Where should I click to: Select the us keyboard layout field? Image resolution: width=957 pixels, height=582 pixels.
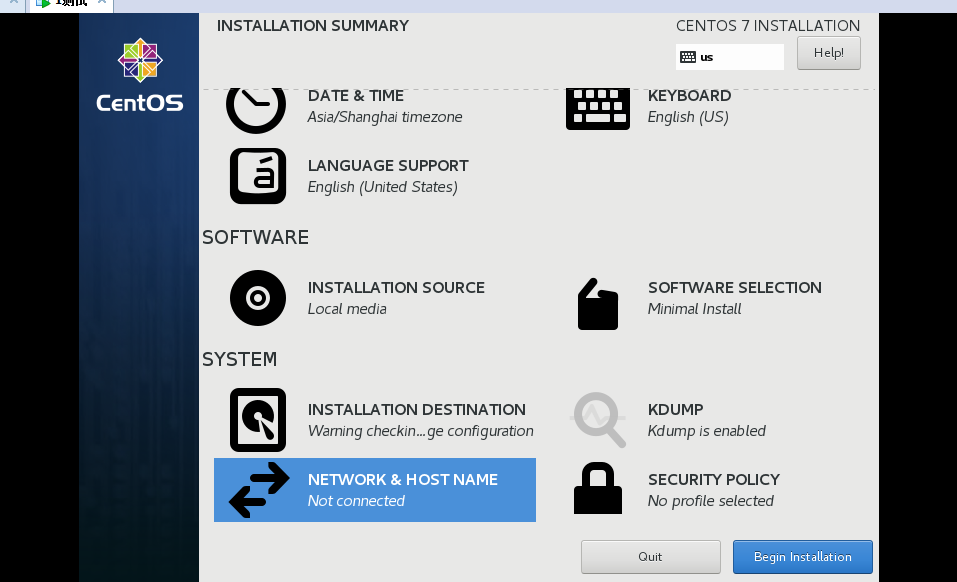(729, 57)
